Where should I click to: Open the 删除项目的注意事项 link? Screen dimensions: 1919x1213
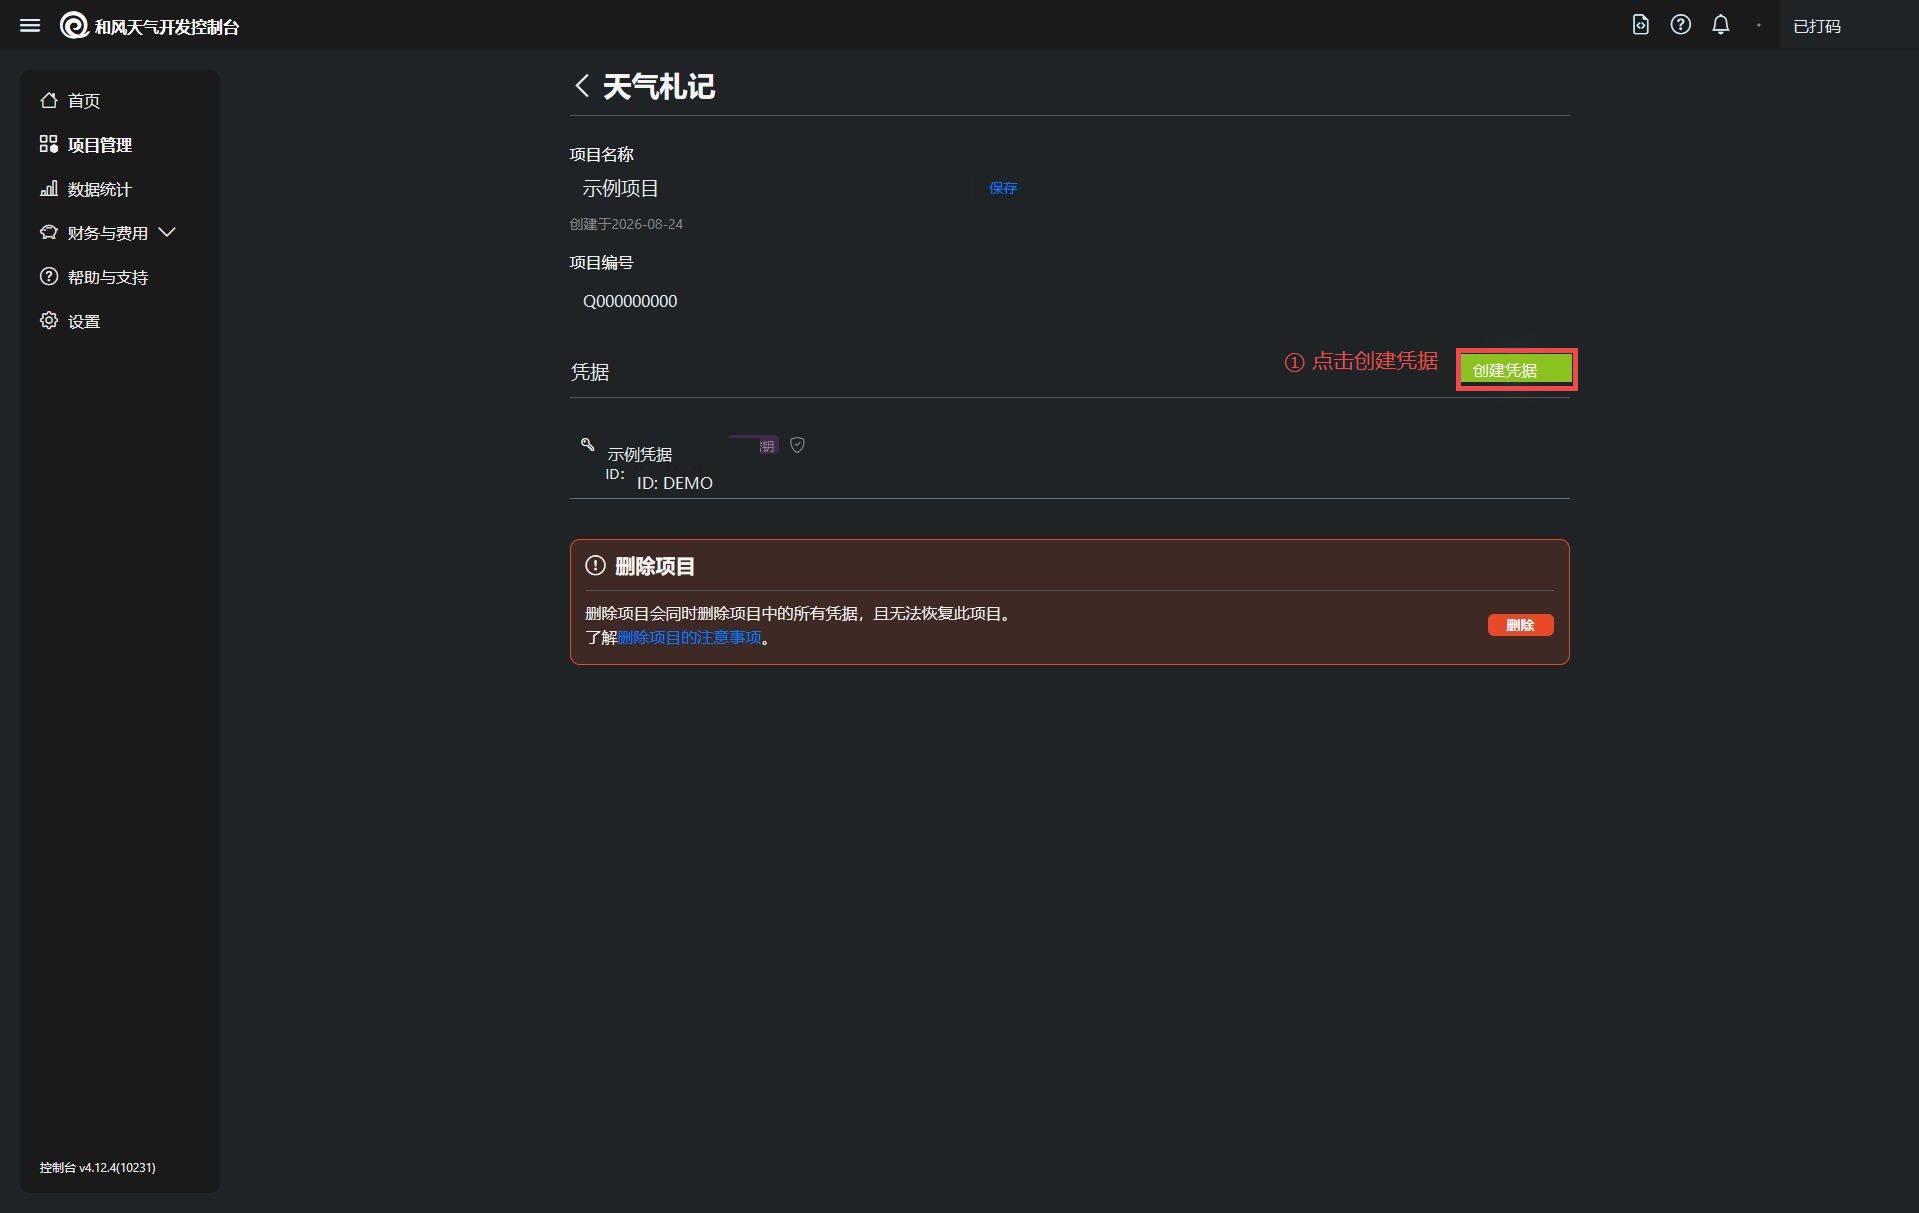[689, 637]
